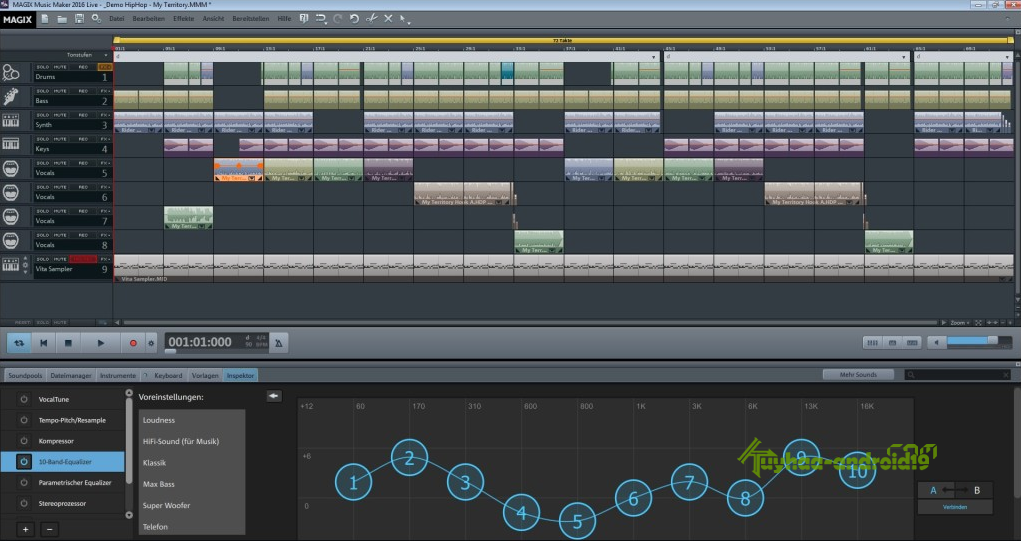Enable the Stereoprozessor power button
Viewport: 1021px width, 541px height.
pos(24,503)
